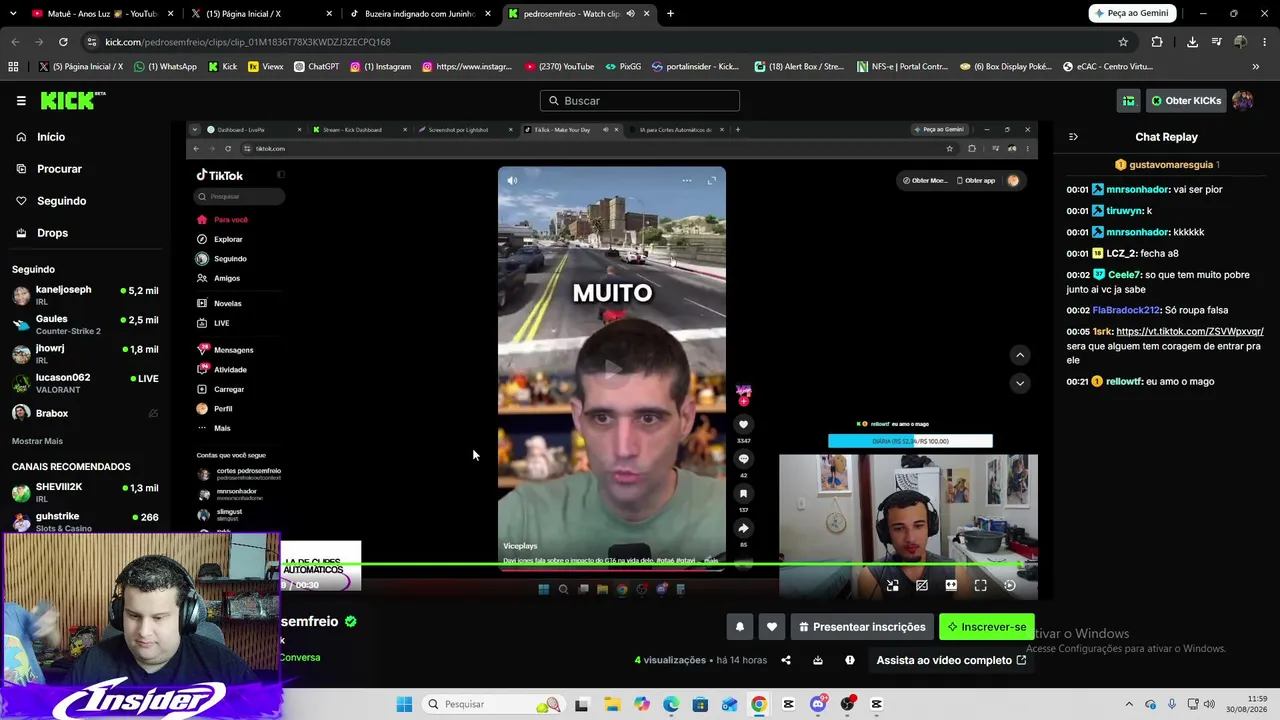Image resolution: width=1280 pixels, height=720 pixels.
Task: Open Chrome downloads icon
Action: (1192, 42)
